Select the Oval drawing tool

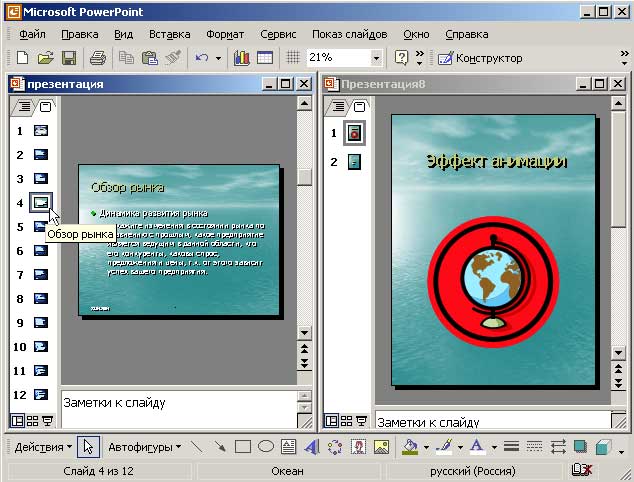pos(266,447)
